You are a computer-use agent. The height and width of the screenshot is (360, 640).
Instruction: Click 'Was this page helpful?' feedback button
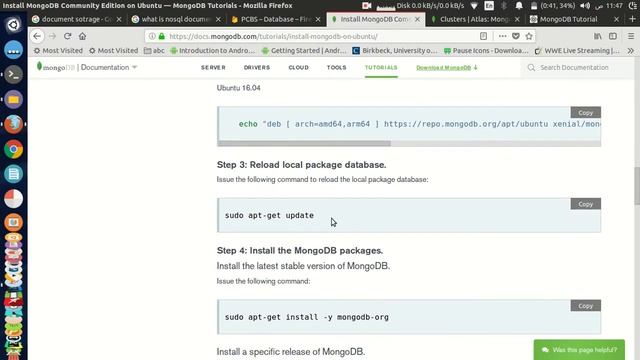click(579, 350)
